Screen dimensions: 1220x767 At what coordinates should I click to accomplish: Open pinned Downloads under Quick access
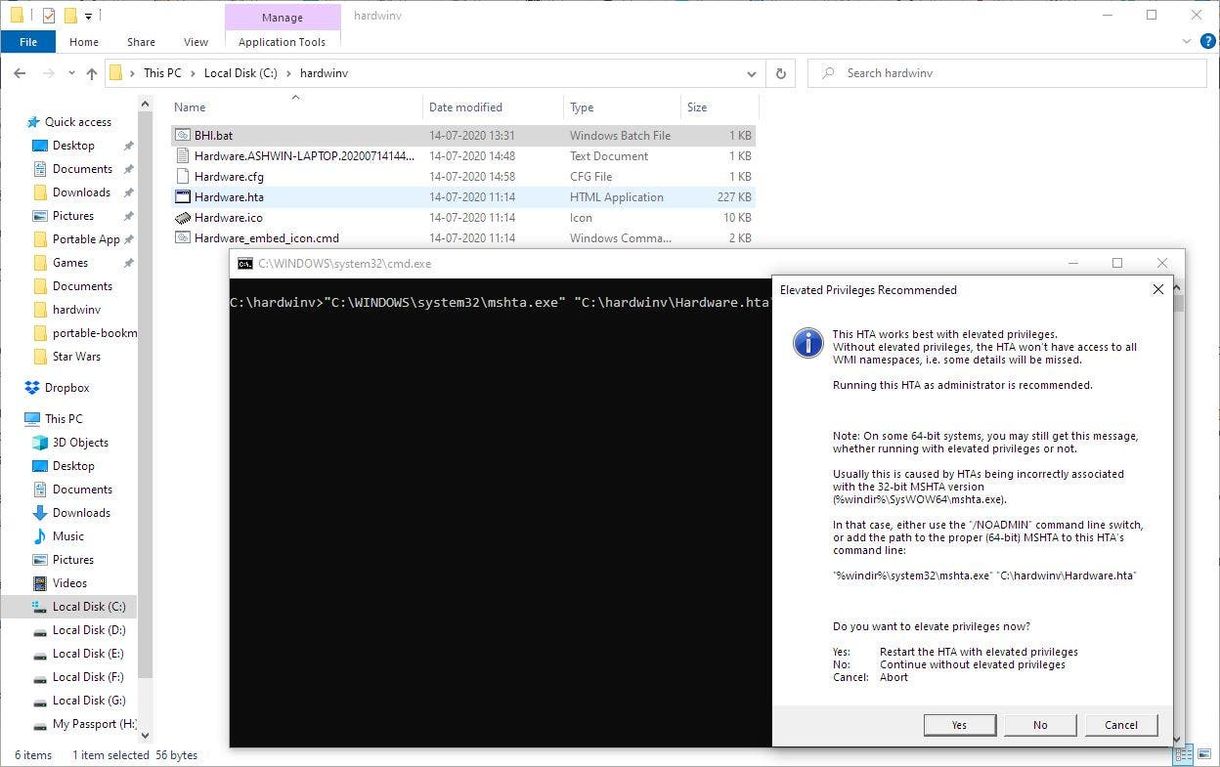click(x=81, y=192)
